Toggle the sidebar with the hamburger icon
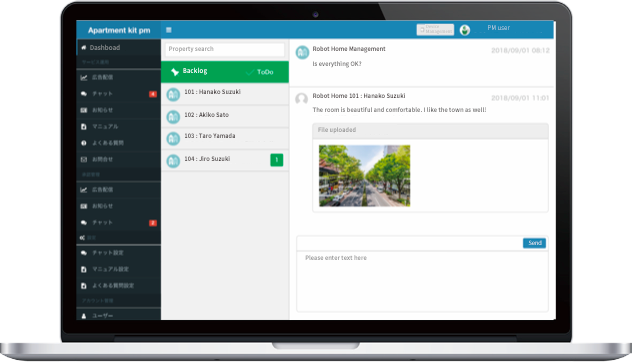 click(x=169, y=30)
